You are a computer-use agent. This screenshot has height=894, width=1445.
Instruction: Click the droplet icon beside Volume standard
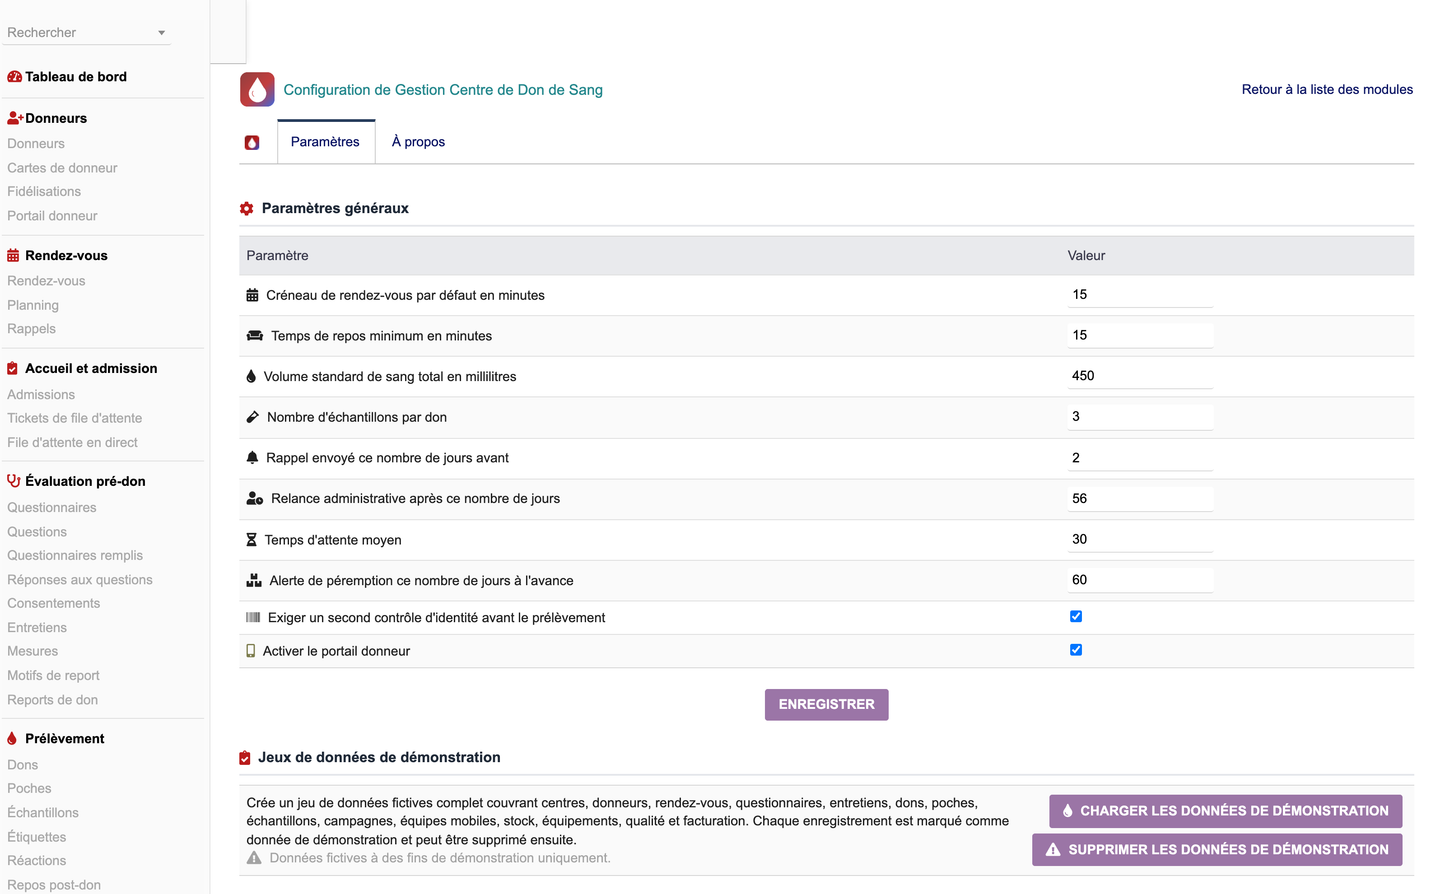click(251, 377)
